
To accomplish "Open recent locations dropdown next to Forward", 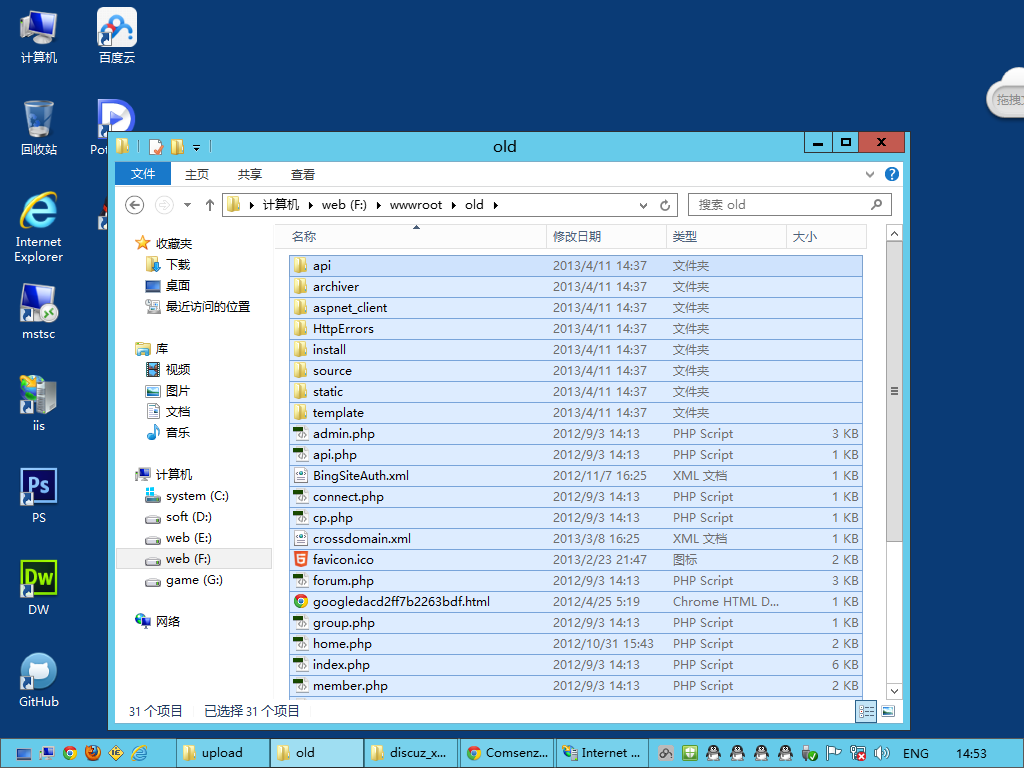I will point(187,205).
